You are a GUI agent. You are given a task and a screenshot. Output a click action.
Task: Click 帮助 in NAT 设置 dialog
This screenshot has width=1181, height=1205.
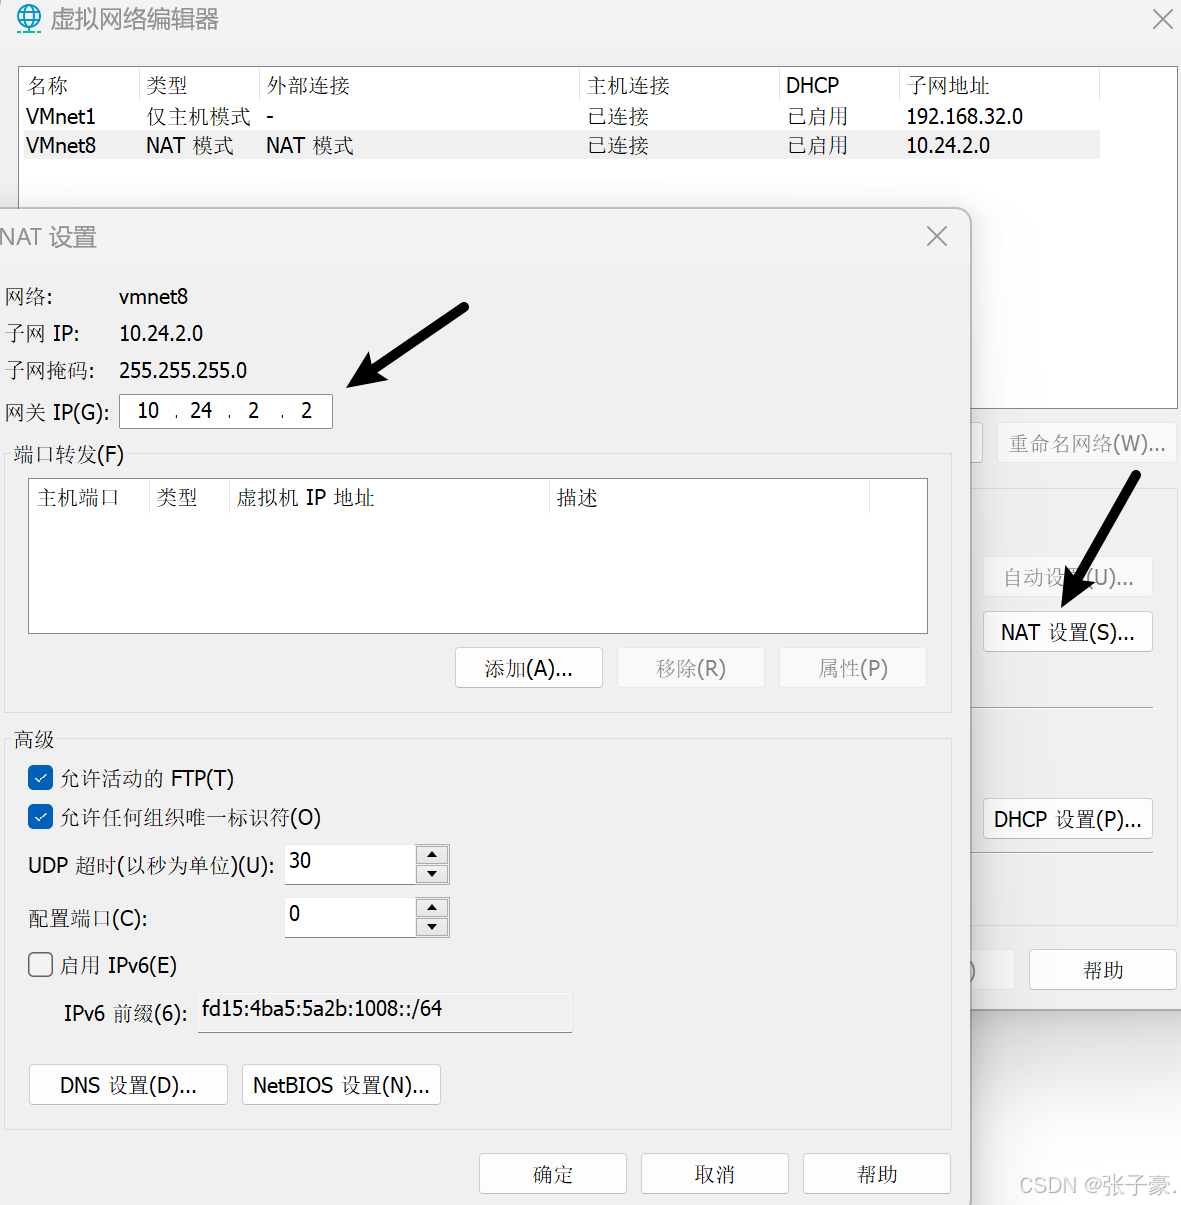tap(877, 1174)
